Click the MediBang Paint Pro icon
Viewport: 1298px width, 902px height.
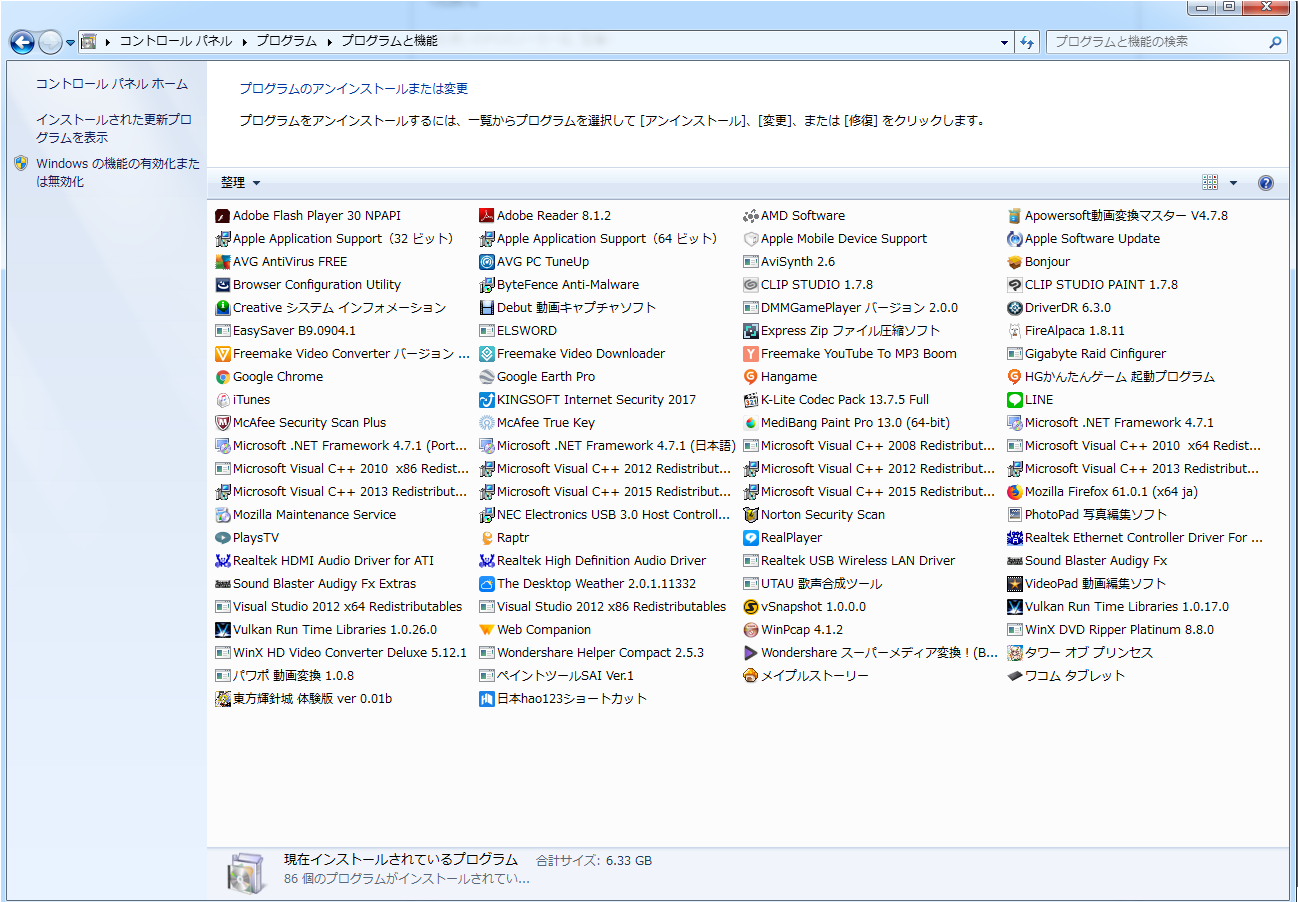click(x=752, y=423)
